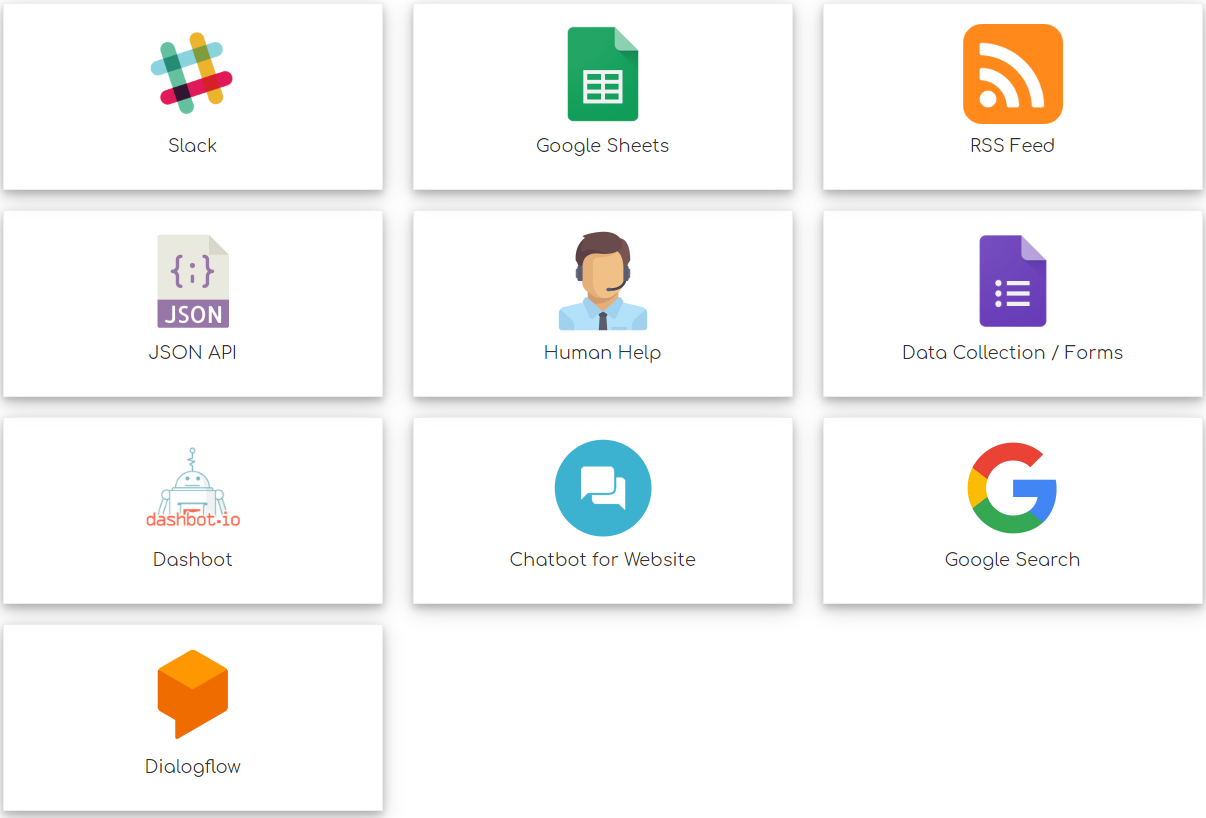Image resolution: width=1206 pixels, height=818 pixels.
Task: Click the Slack label text
Action: (x=193, y=146)
